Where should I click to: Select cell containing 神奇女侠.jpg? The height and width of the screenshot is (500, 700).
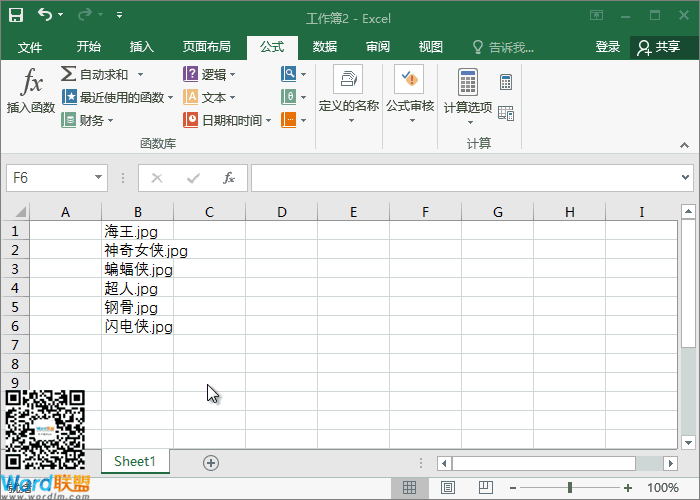[x=138, y=250]
